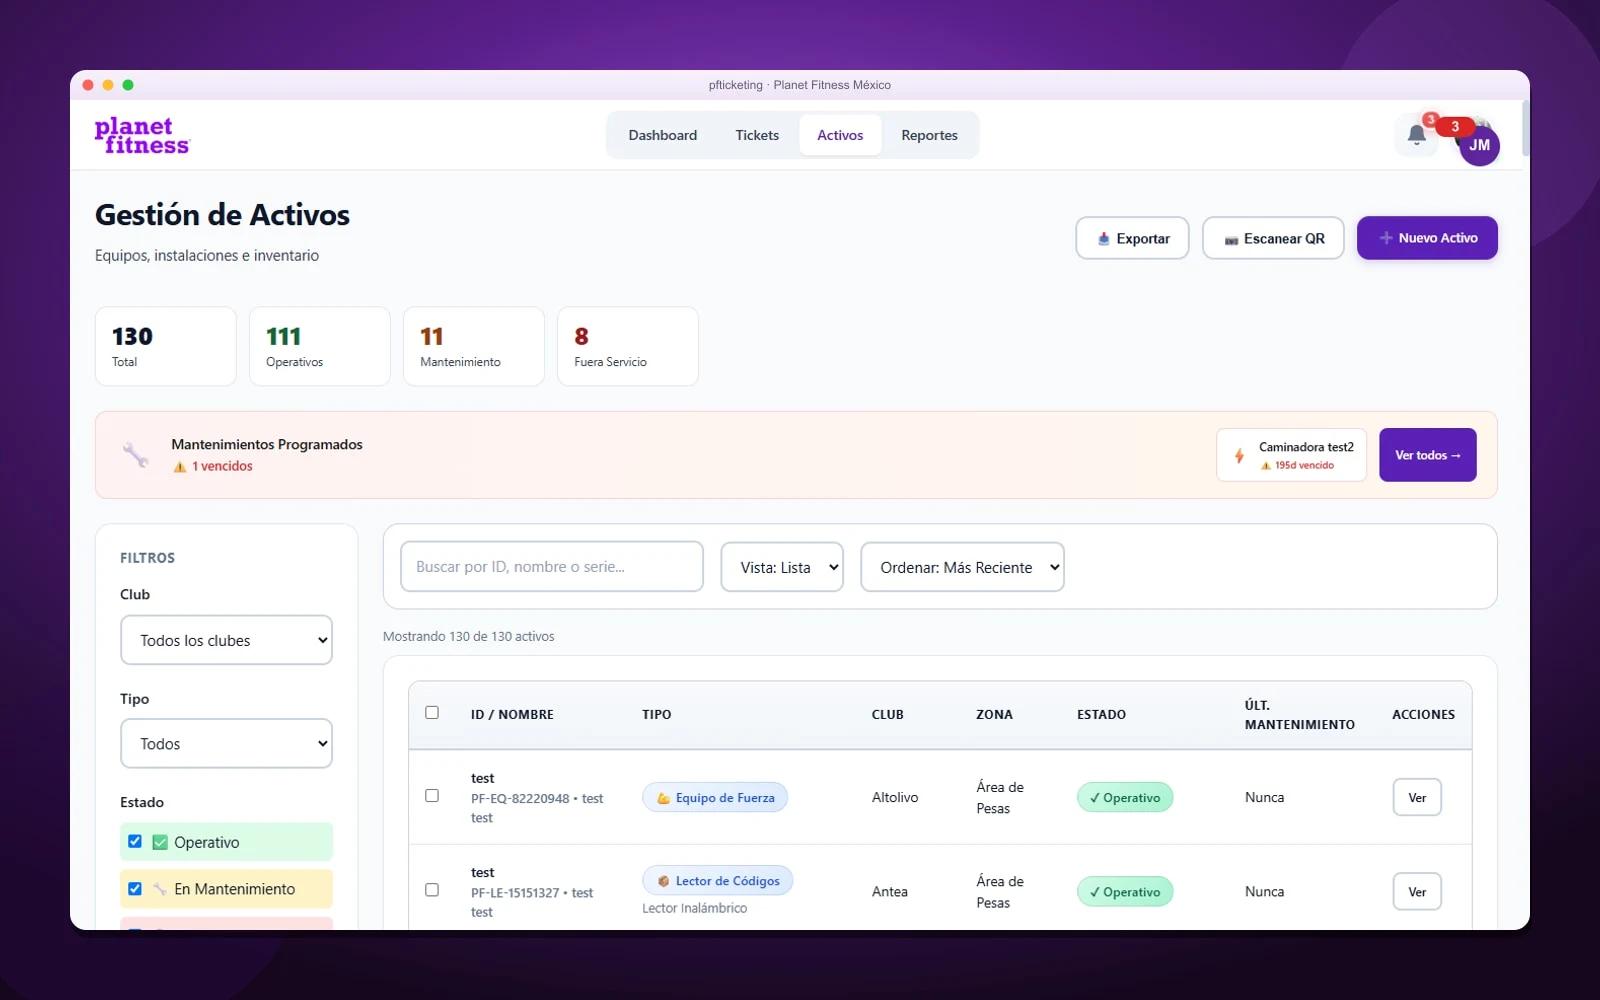Click the Operativo status badge for Antea asset
Viewport: 1600px width, 1000px height.
(1125, 891)
